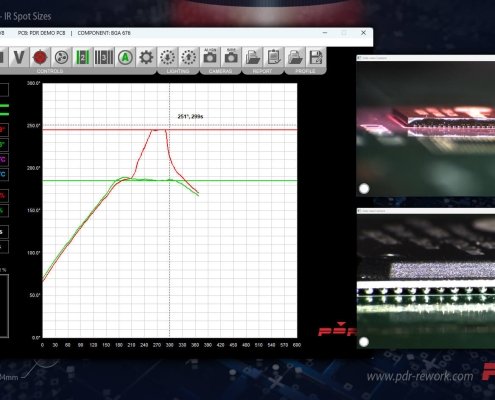
Task: Click the V icon in Controls toolbar
Action: click(x=19, y=57)
